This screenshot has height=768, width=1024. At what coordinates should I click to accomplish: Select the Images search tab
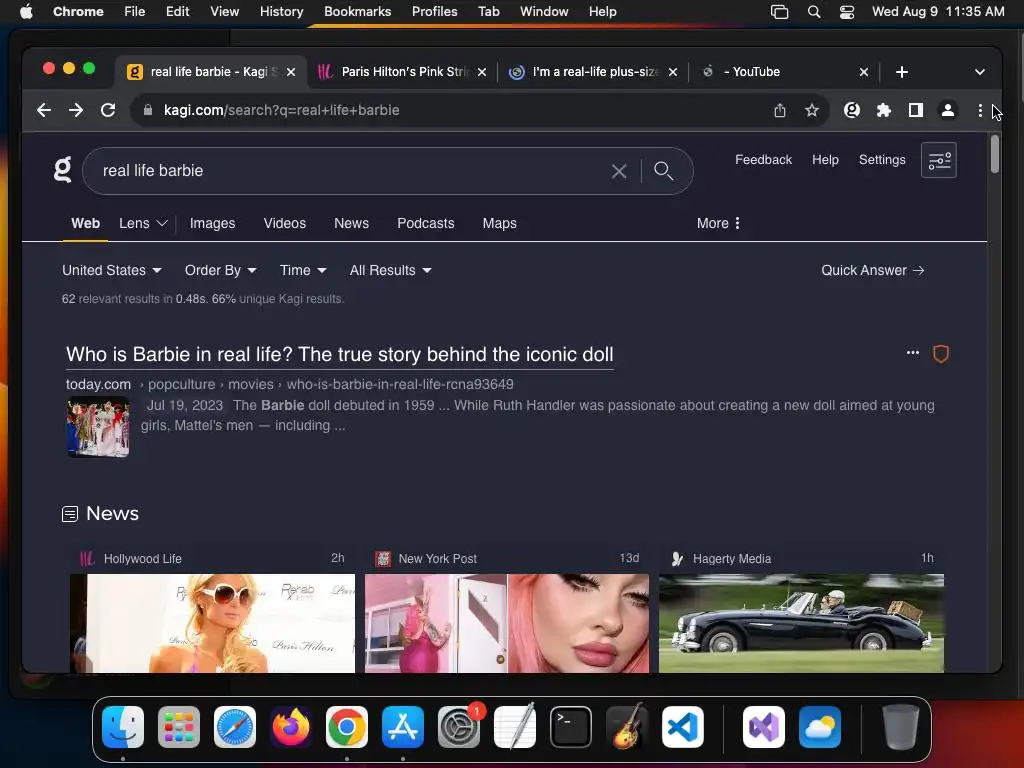[212, 223]
